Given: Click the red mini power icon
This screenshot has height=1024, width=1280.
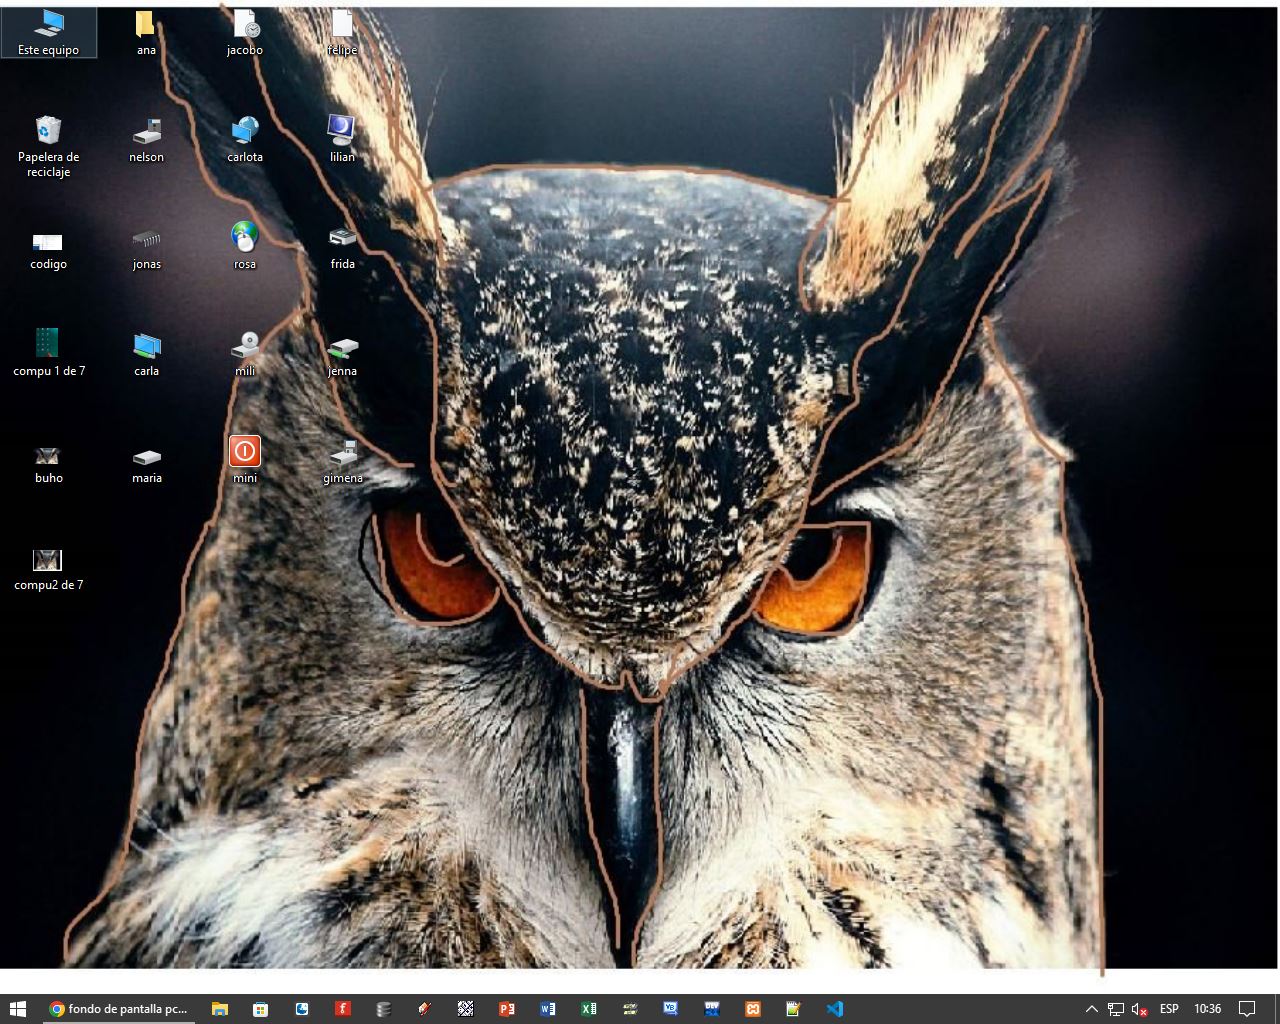Looking at the screenshot, I should [245, 451].
